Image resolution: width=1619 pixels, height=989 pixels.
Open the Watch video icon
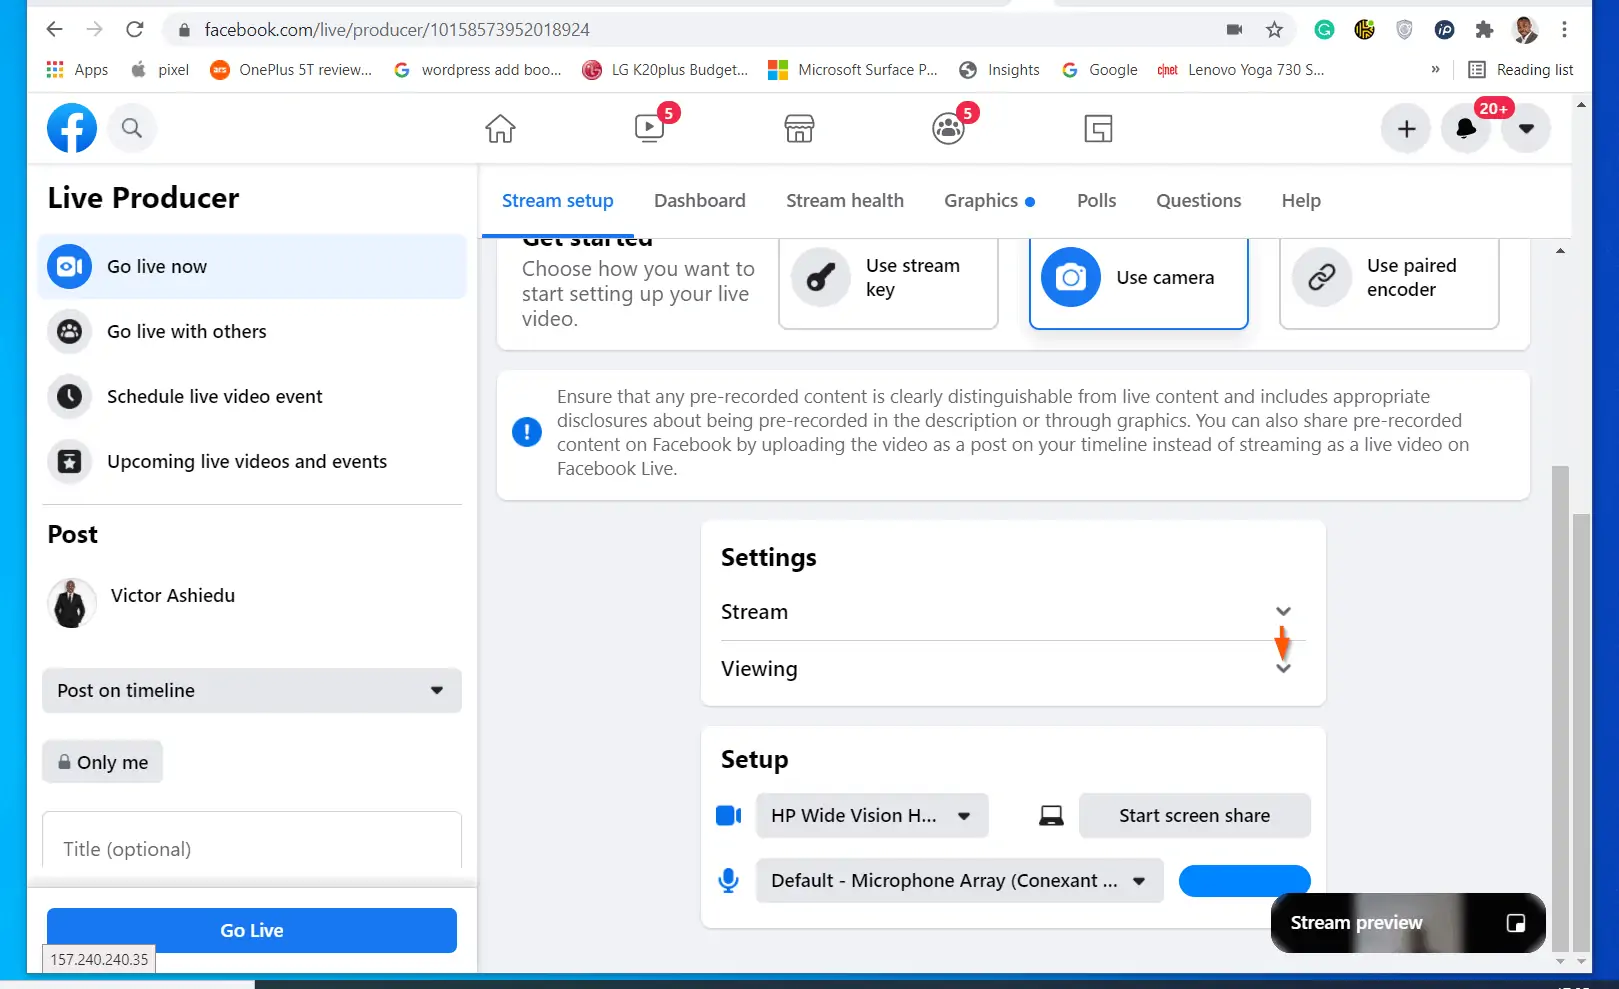650,129
